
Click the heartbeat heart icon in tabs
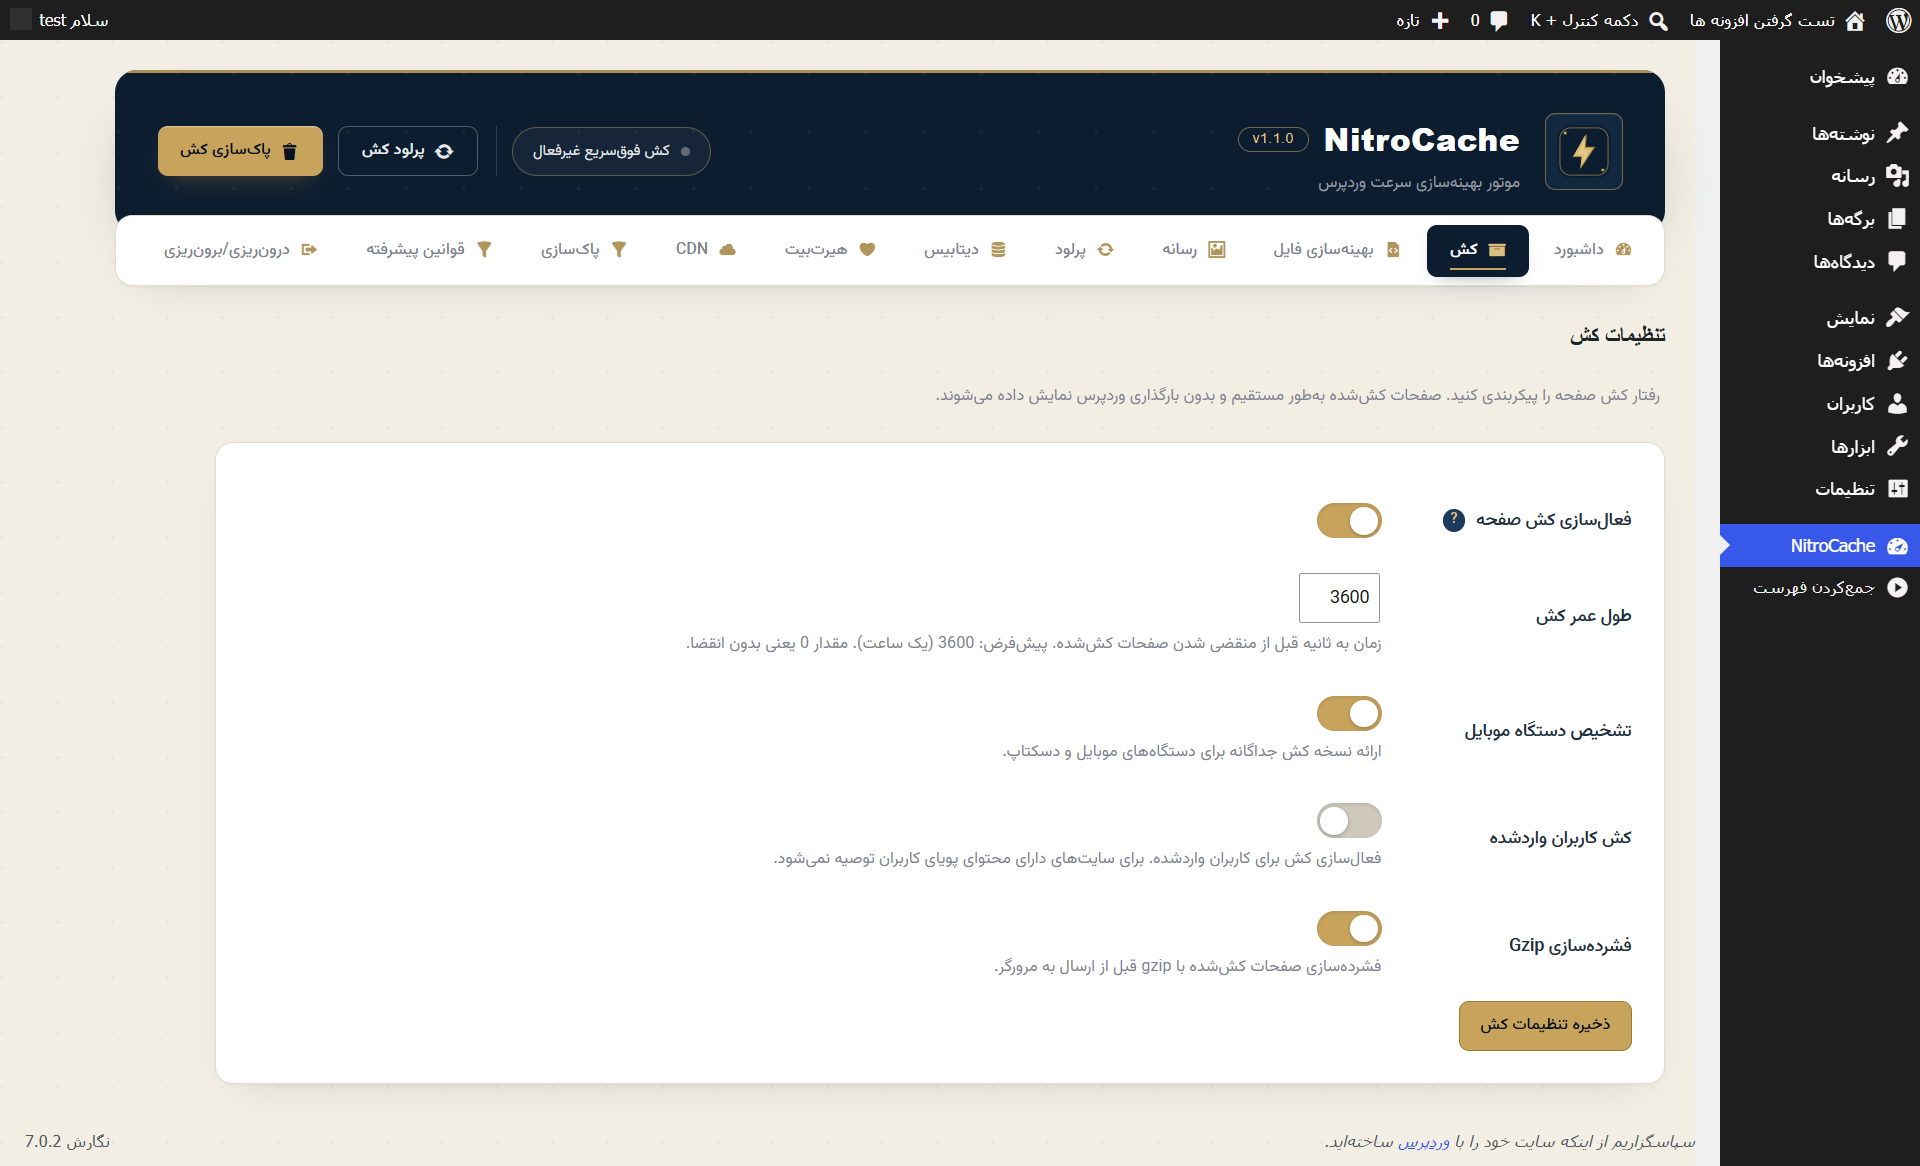(867, 249)
